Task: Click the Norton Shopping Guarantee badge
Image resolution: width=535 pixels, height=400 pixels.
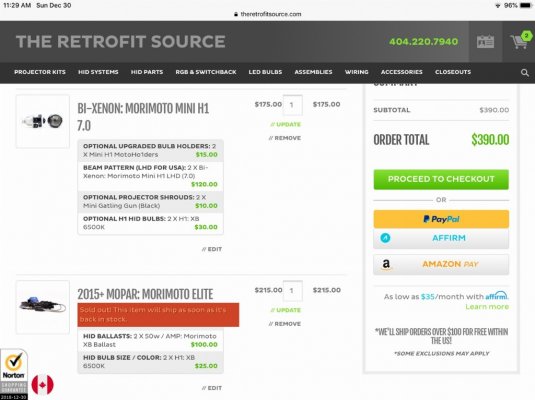Action: [14, 374]
